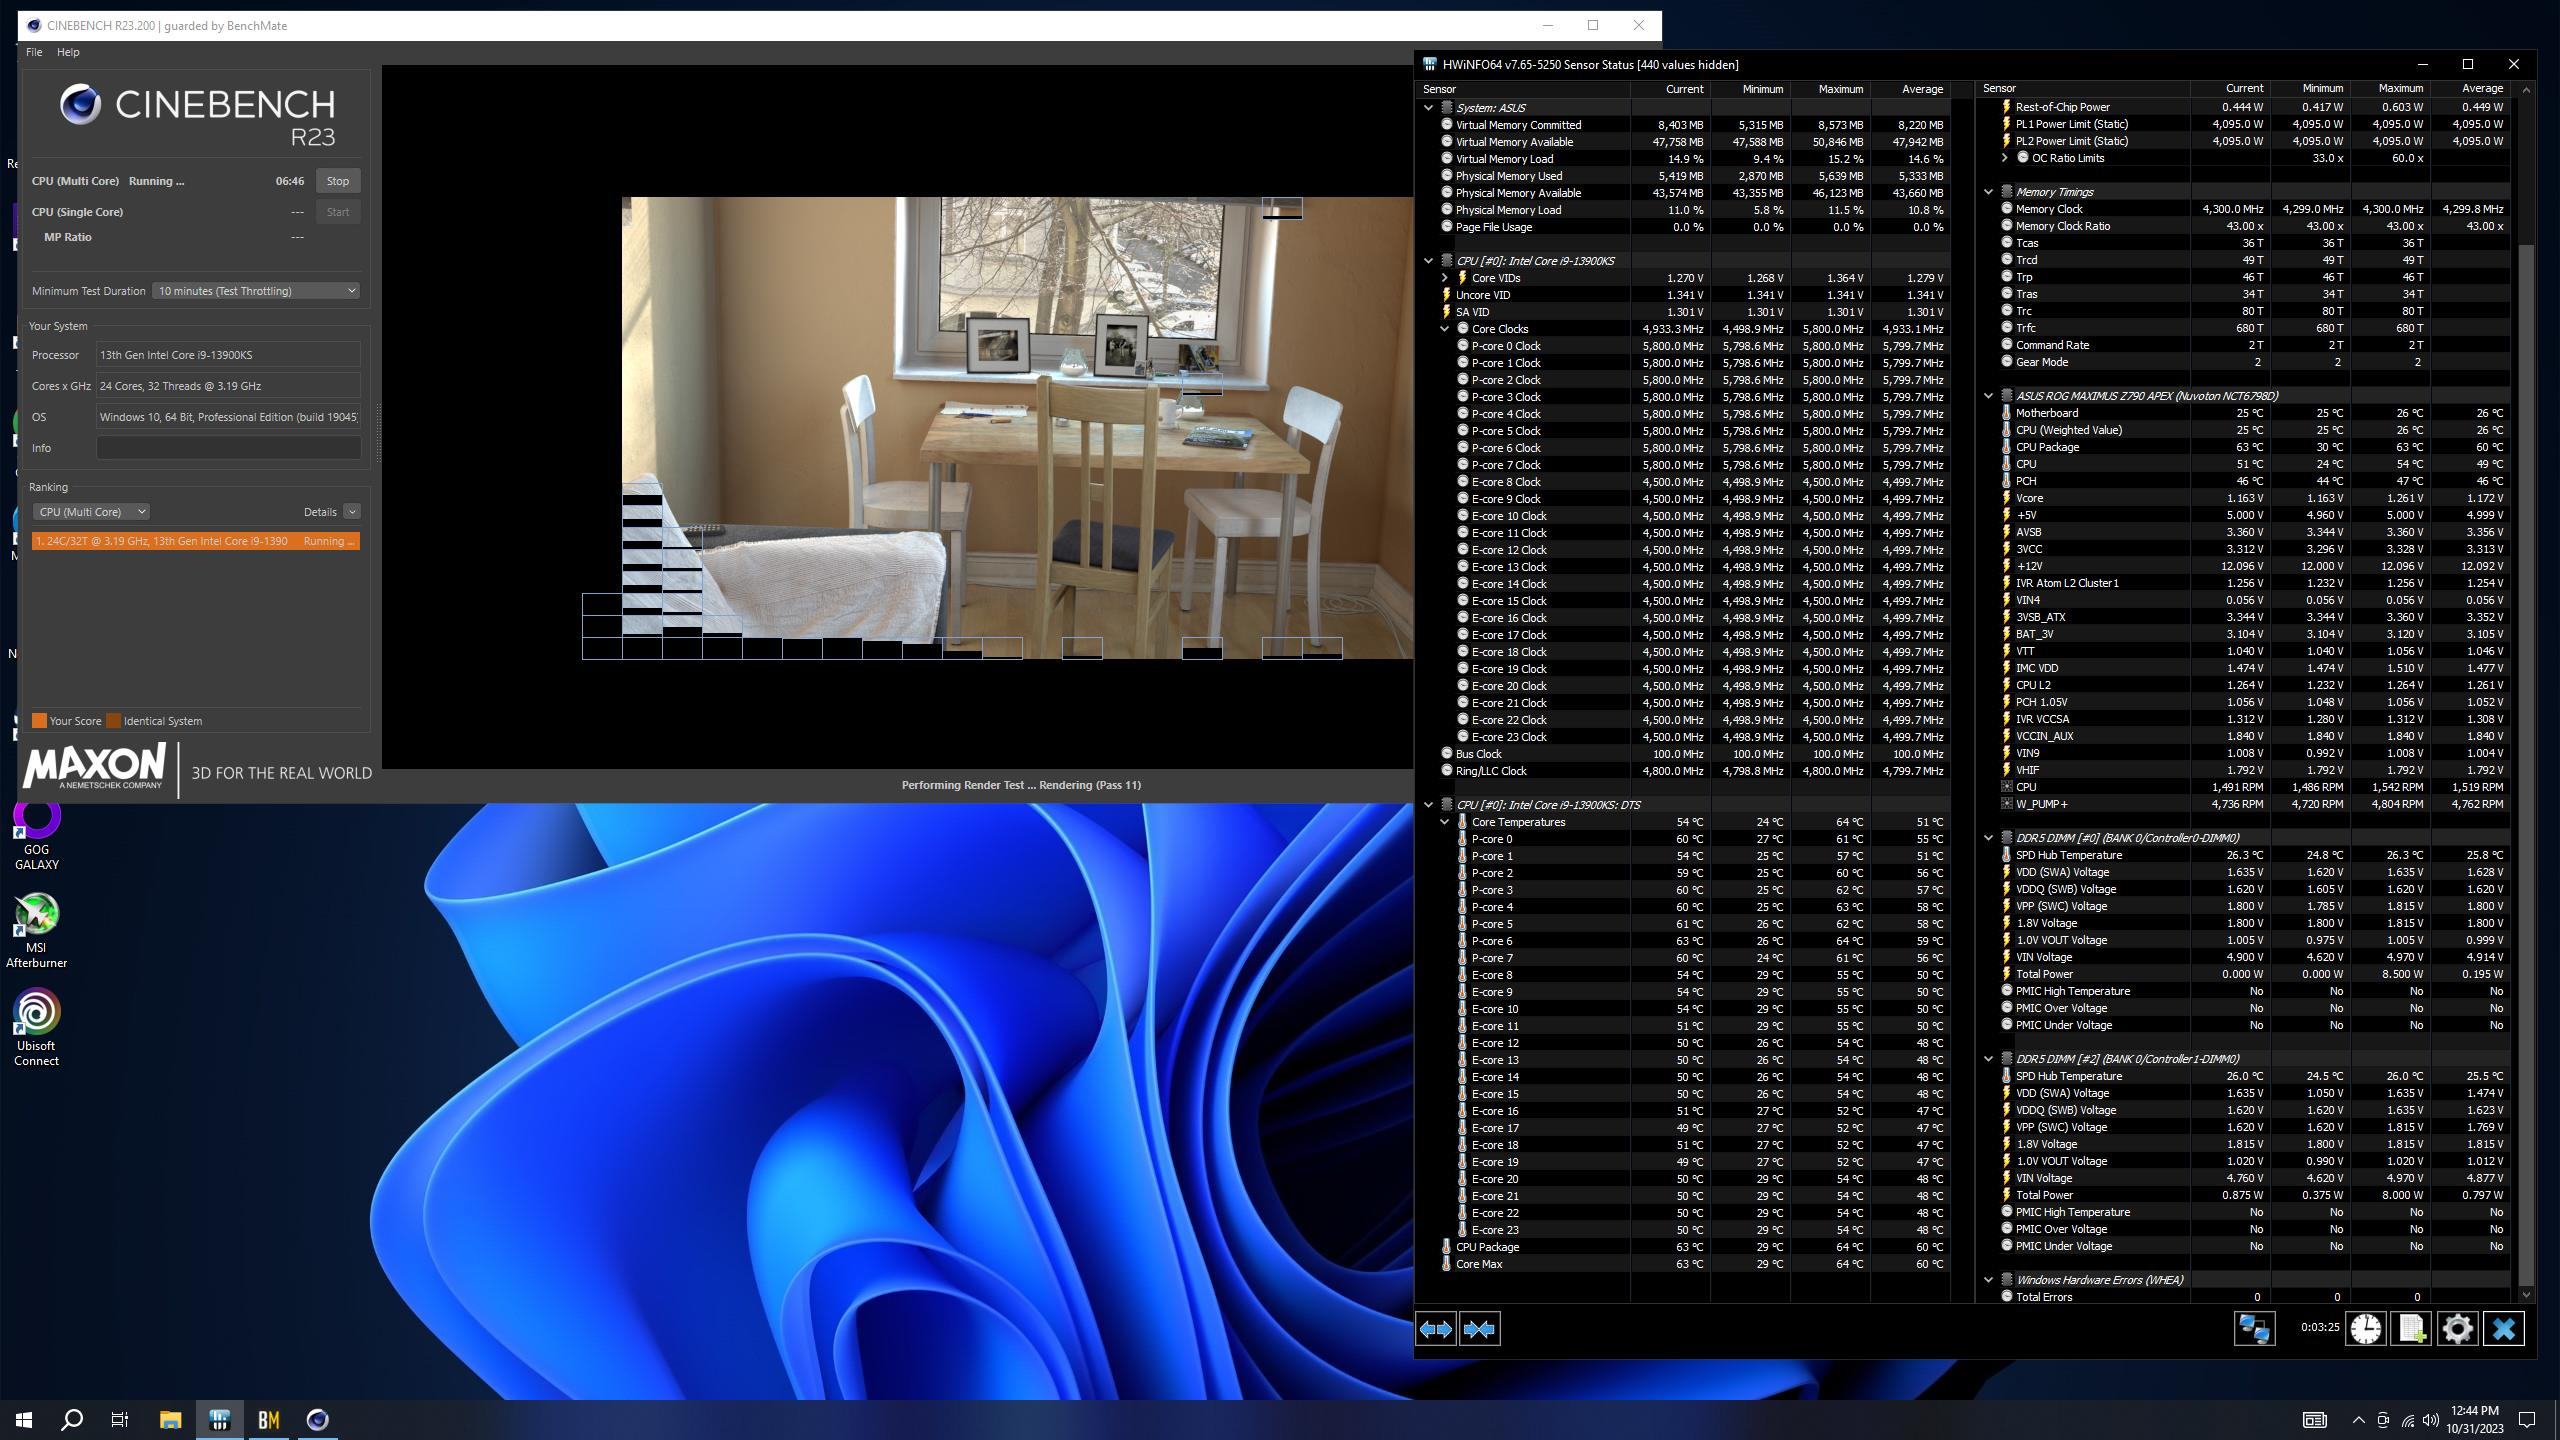Image resolution: width=2560 pixels, height=1440 pixels.
Task: Open Task View on the taskbar
Action: 120,1419
